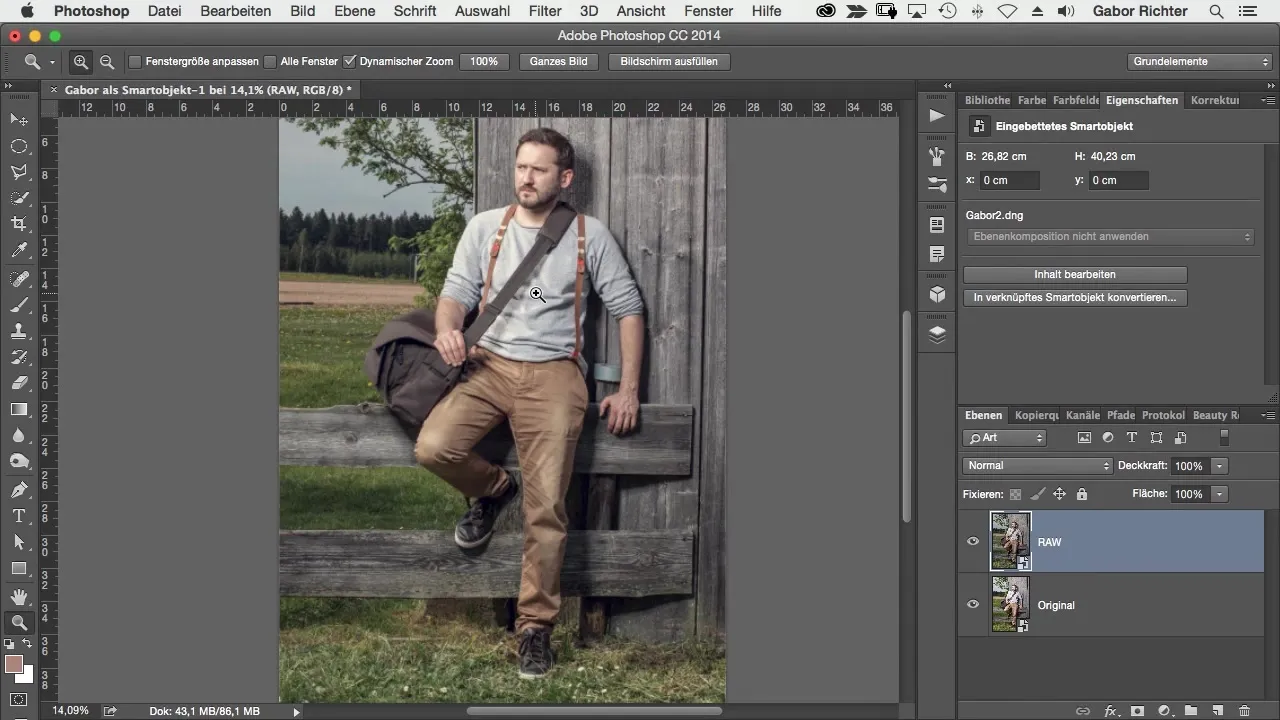Viewport: 1280px width, 720px height.
Task: Add a layer mask icon
Action: tap(1137, 711)
